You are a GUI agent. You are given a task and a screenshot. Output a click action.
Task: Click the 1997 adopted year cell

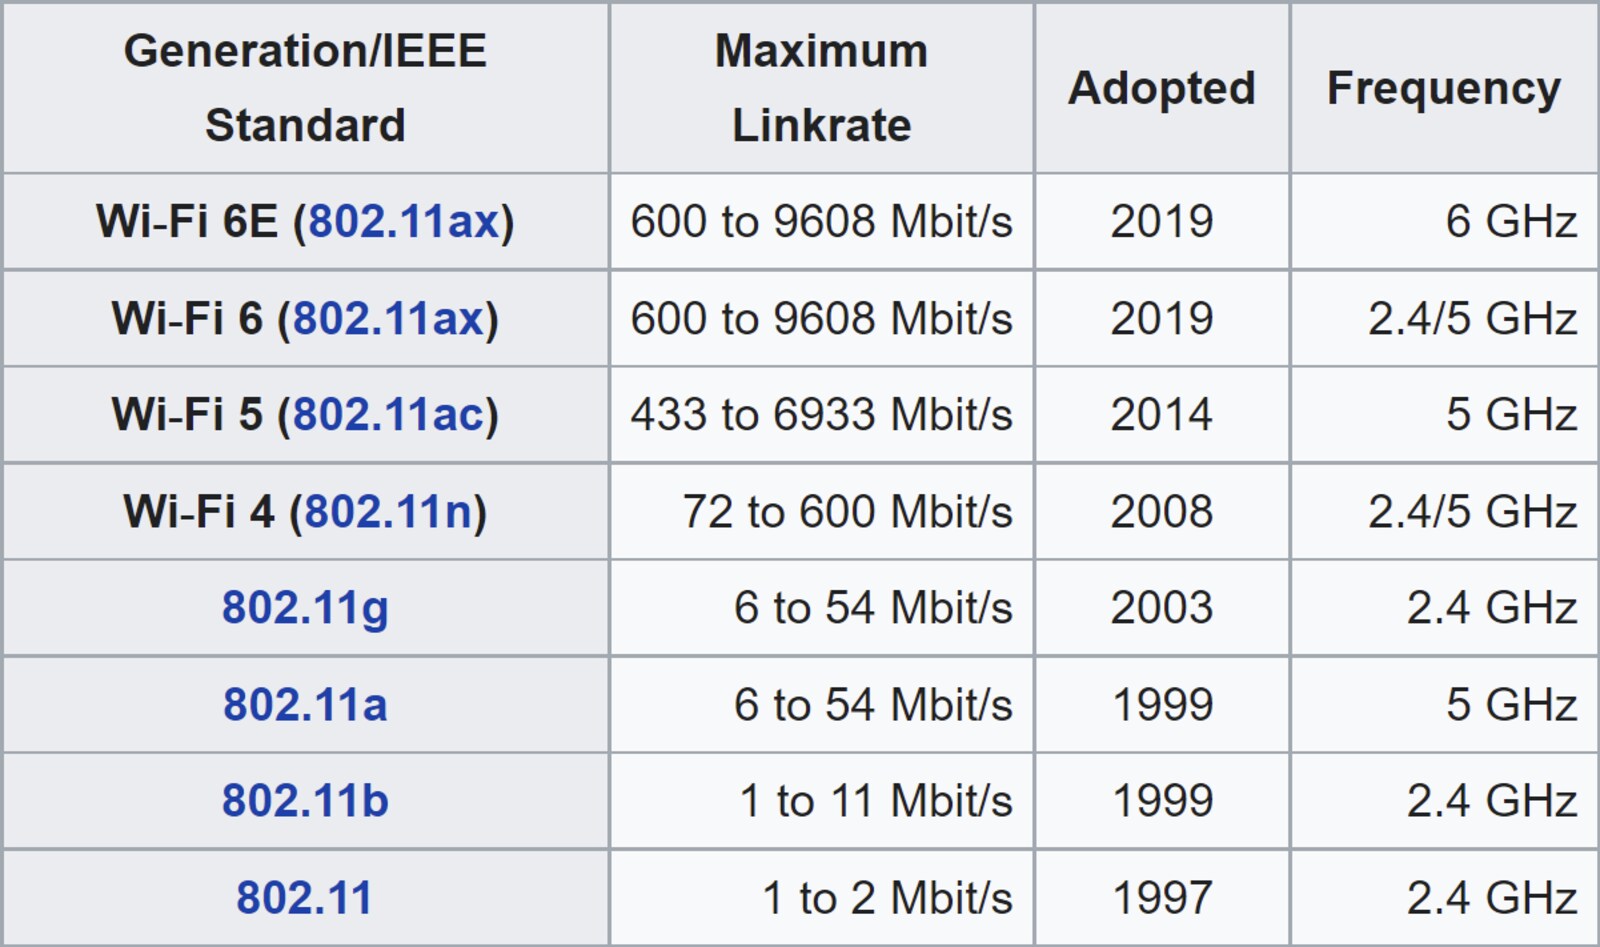coord(1162,898)
